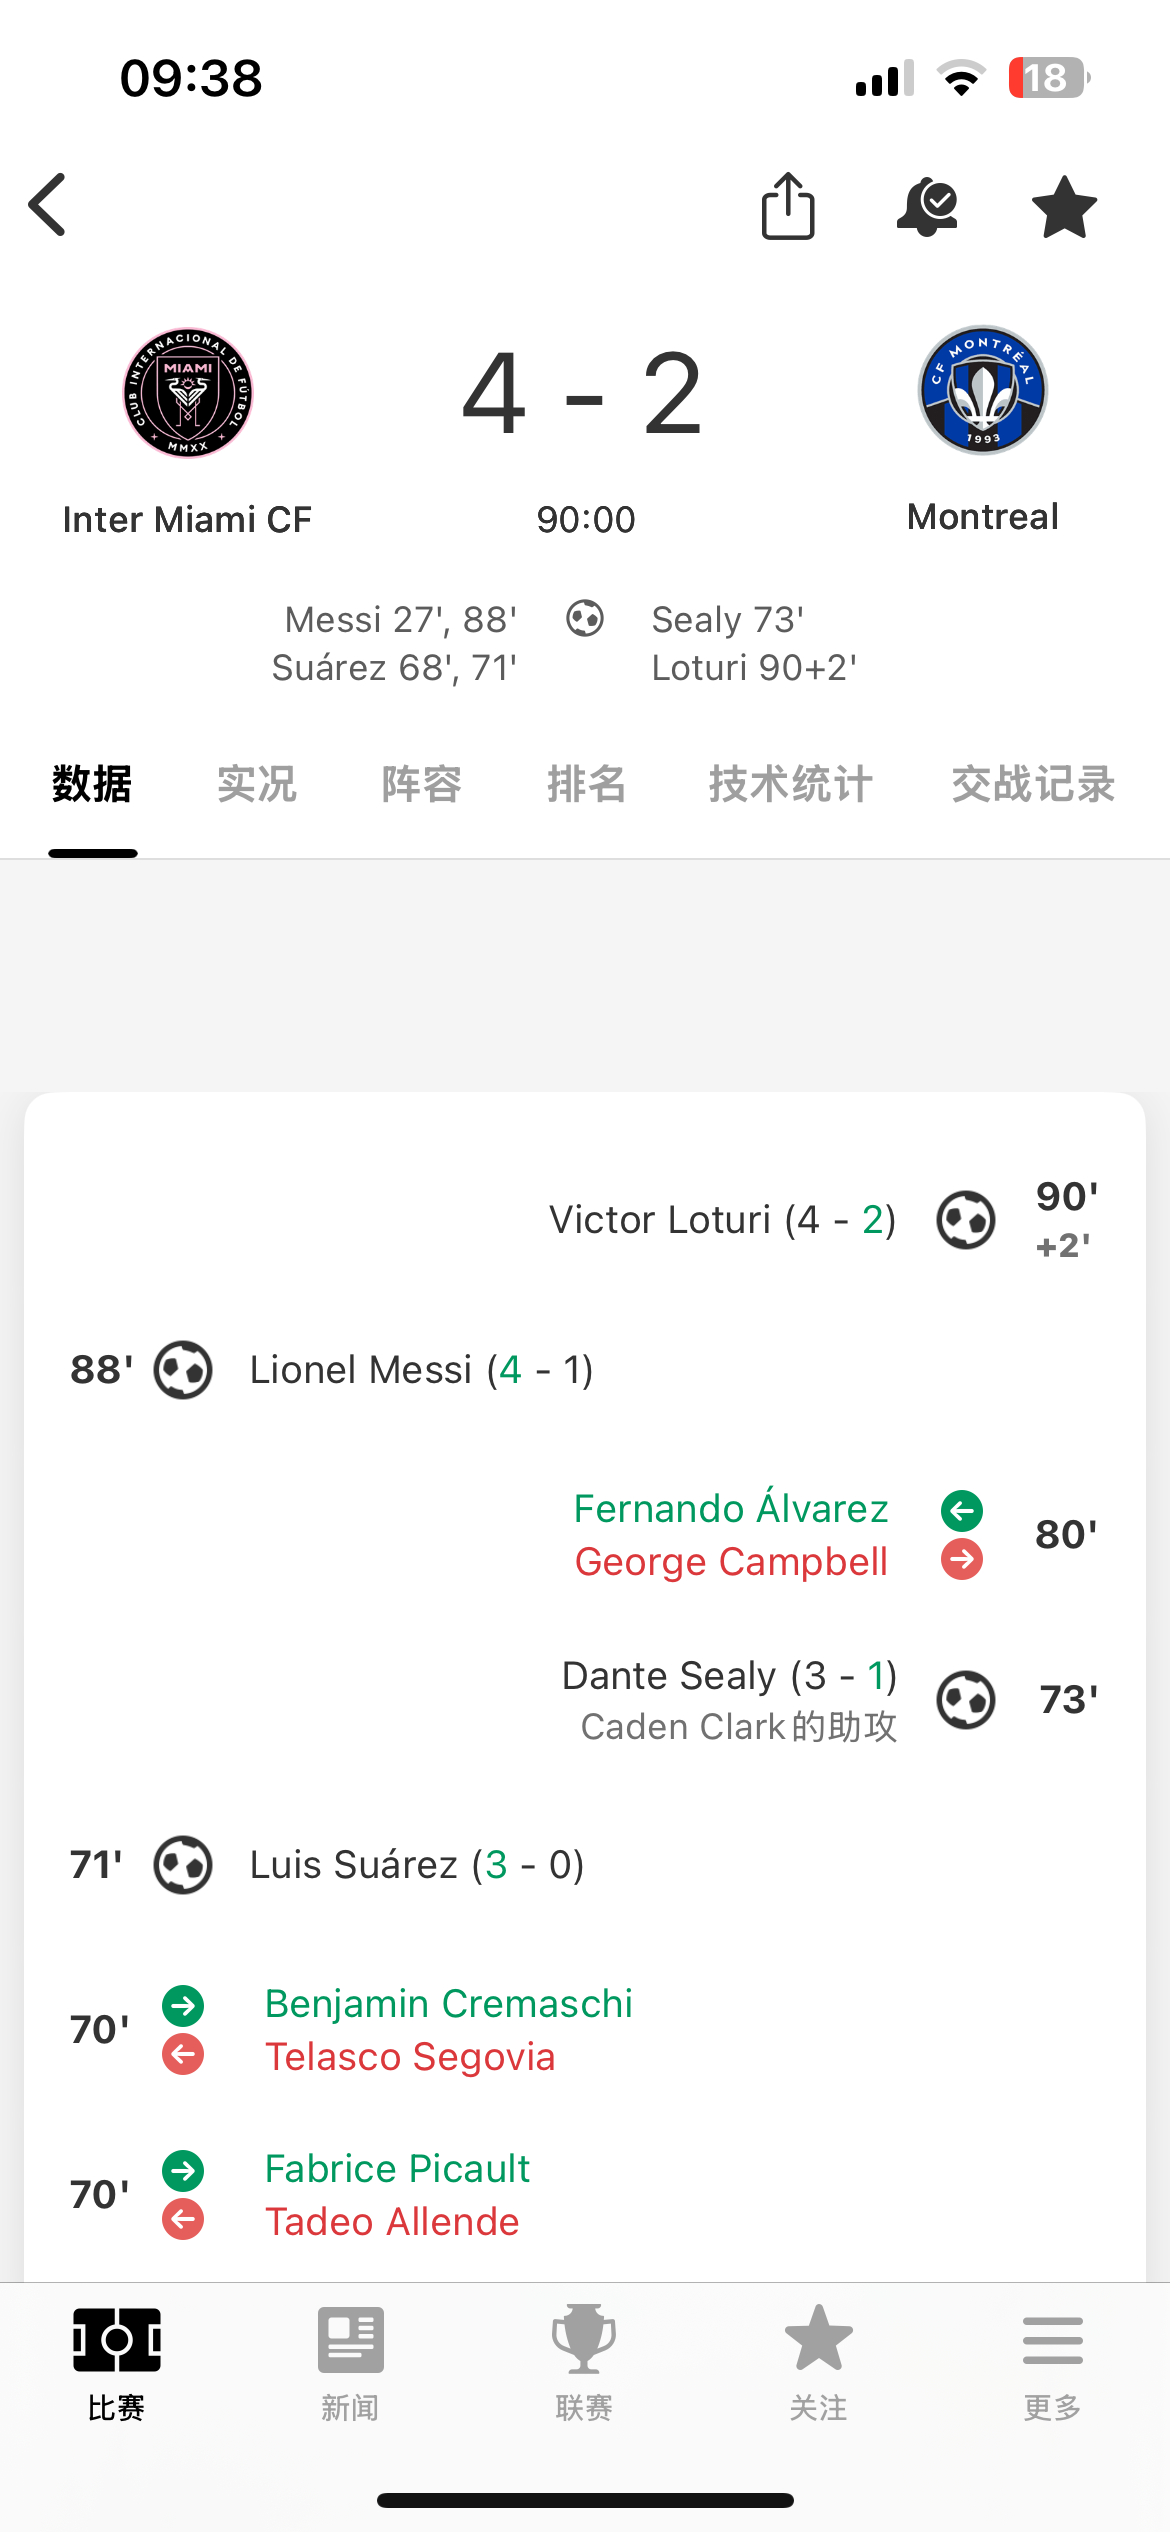Toggle match notification bell
1170x2532 pixels.
(x=927, y=207)
